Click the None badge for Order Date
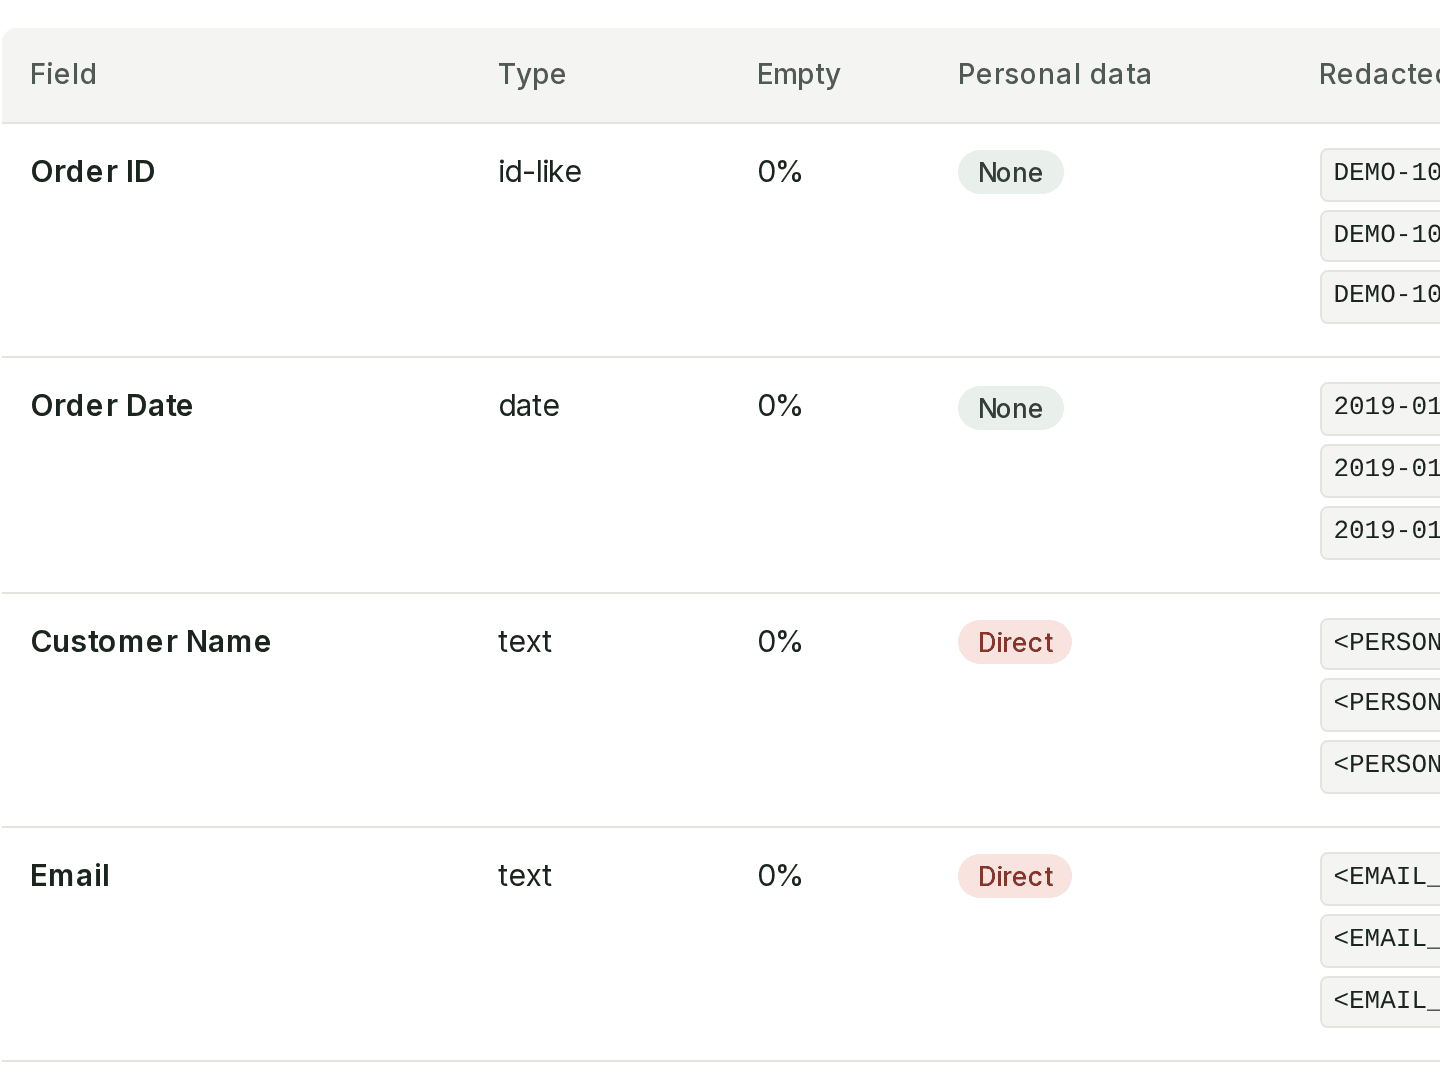This screenshot has width=1440, height=1080. (1011, 408)
